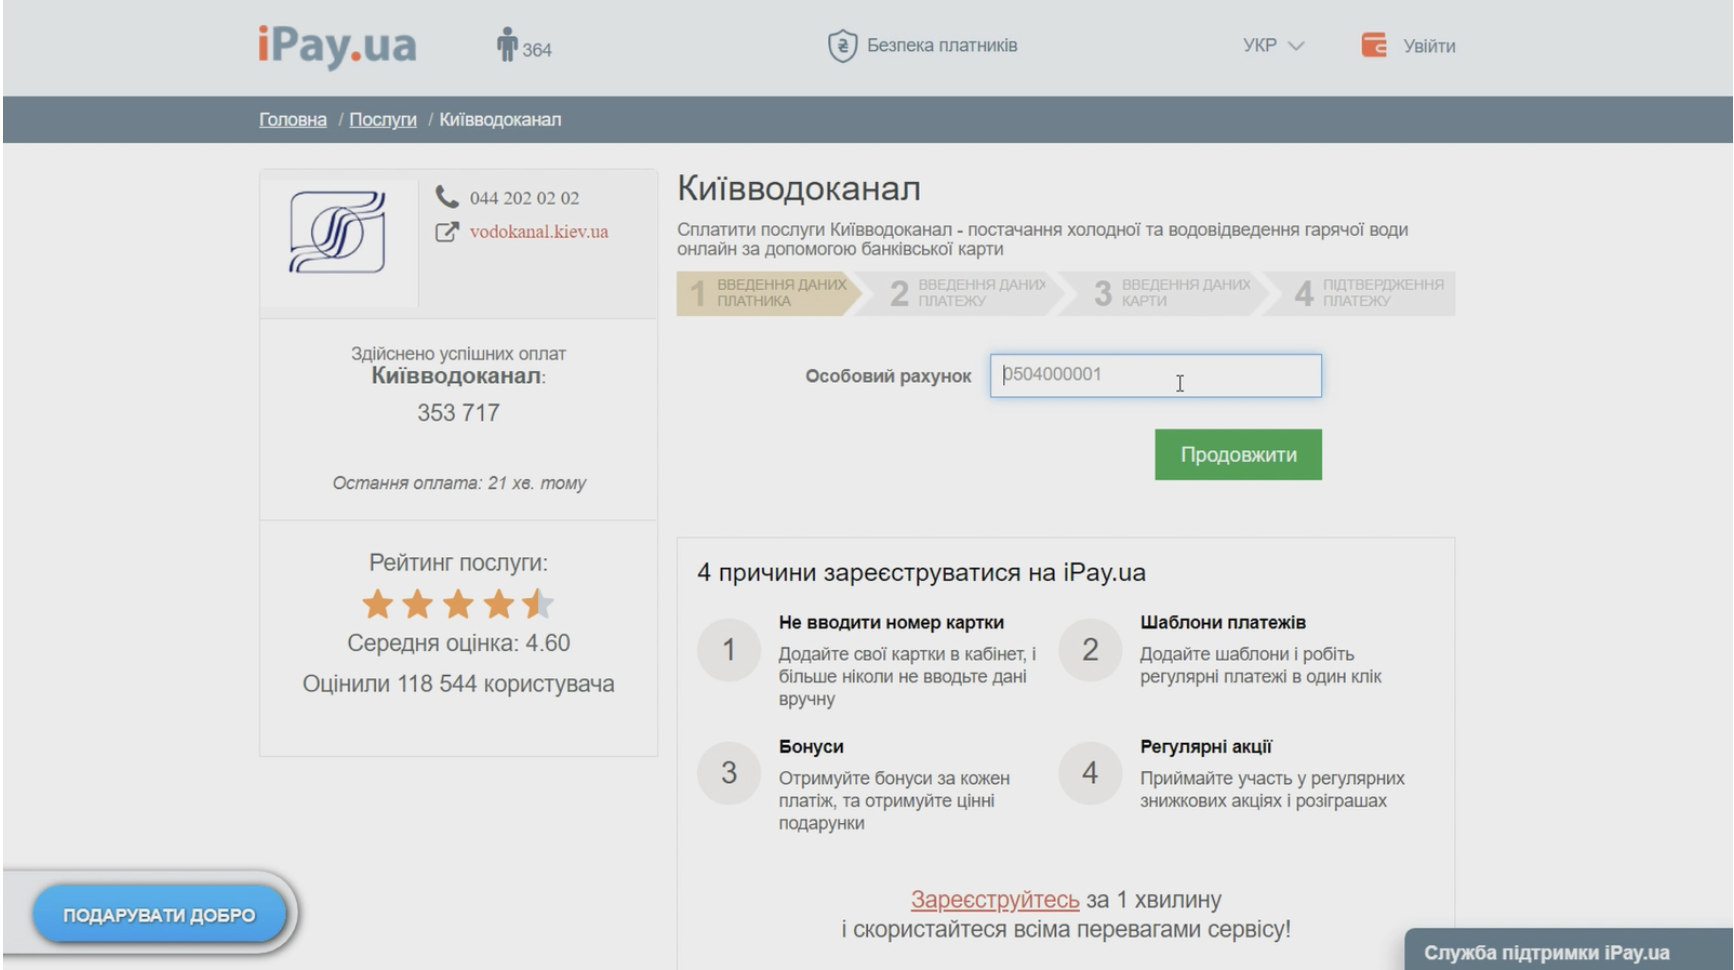1734x970 pixels.
Task: Click the phone icon
Action: (447, 197)
